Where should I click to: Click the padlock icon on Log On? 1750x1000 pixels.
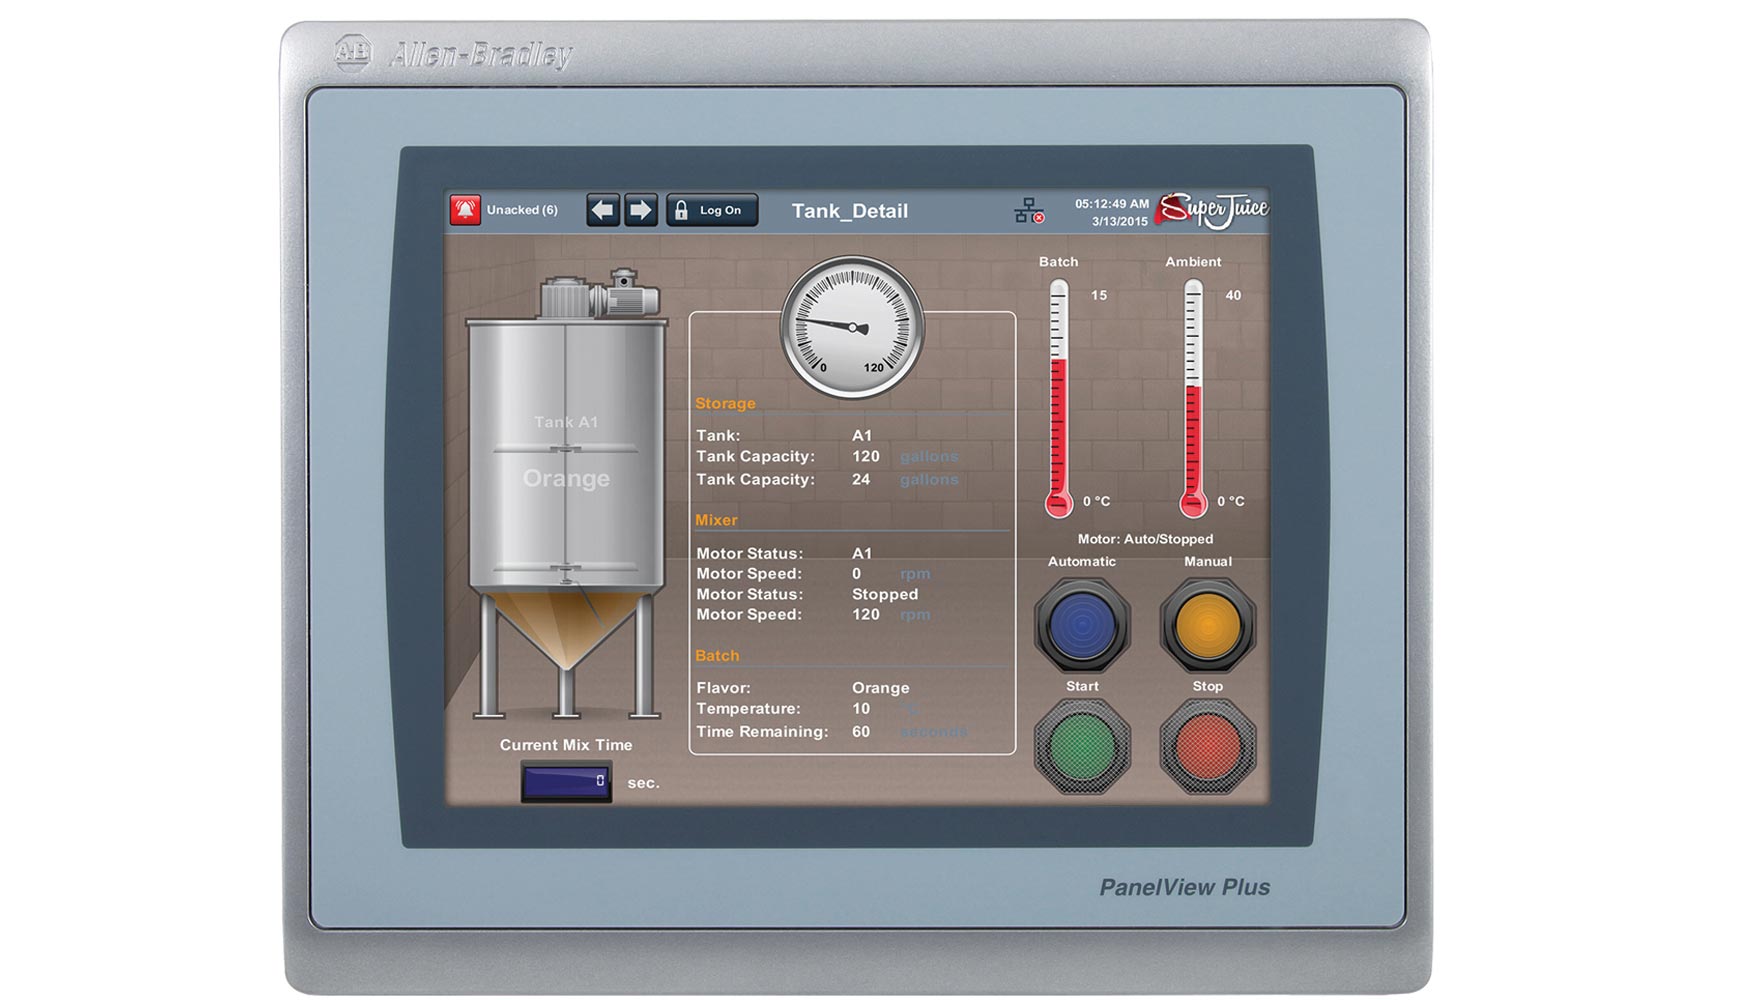[x=681, y=210]
